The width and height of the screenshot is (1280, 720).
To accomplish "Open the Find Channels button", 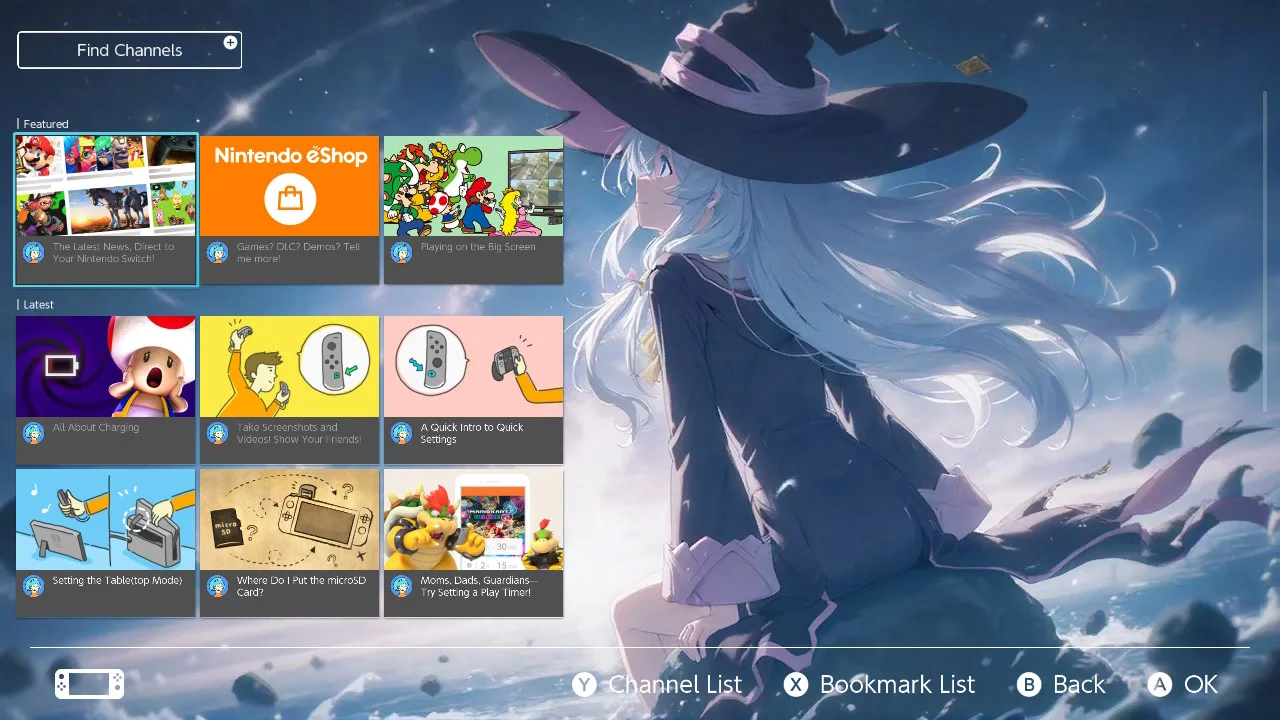I will click(x=129, y=50).
